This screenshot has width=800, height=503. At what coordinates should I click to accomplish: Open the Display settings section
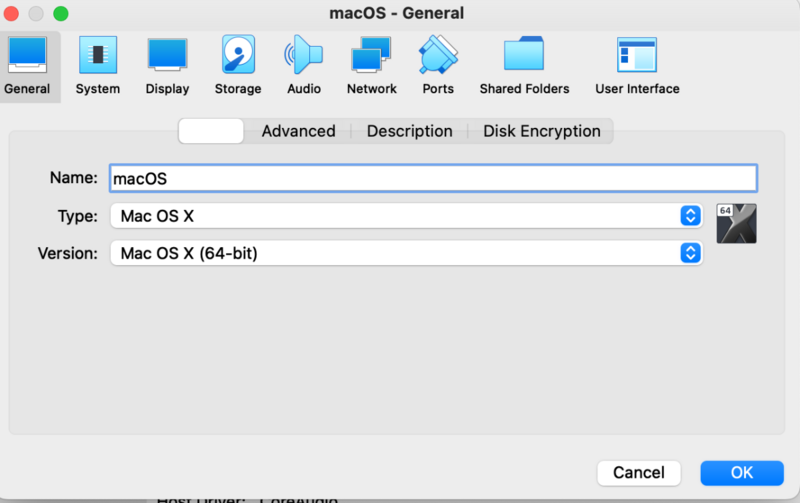[x=167, y=66]
